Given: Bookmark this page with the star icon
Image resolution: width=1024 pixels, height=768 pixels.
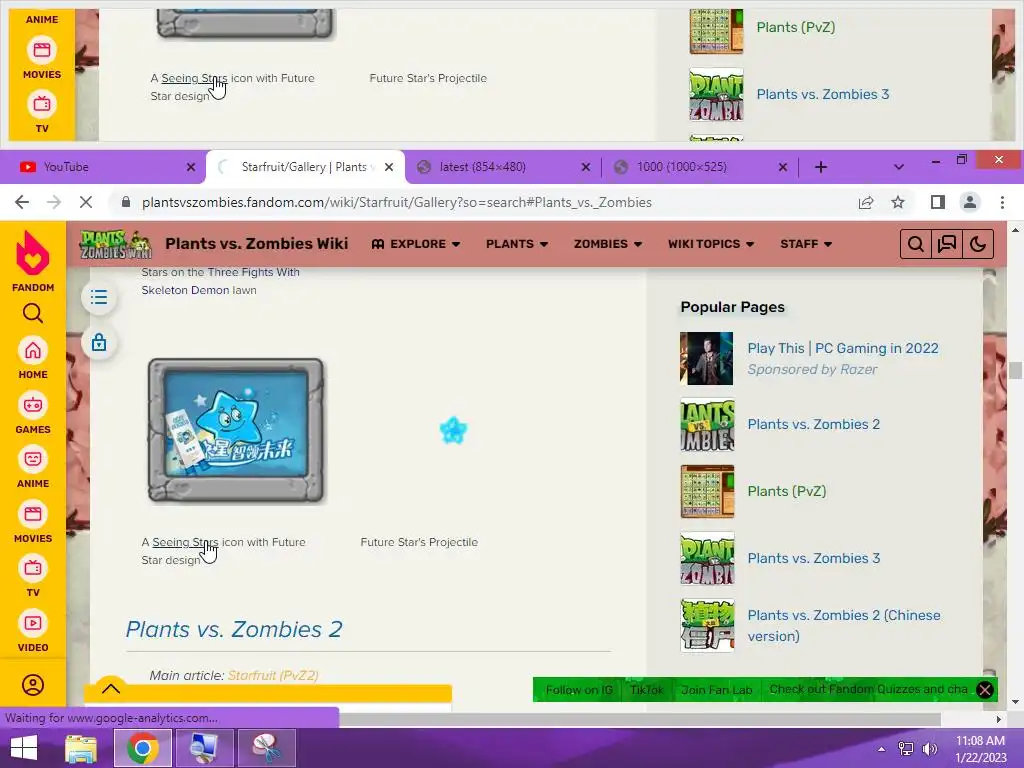Looking at the screenshot, I should 898,202.
